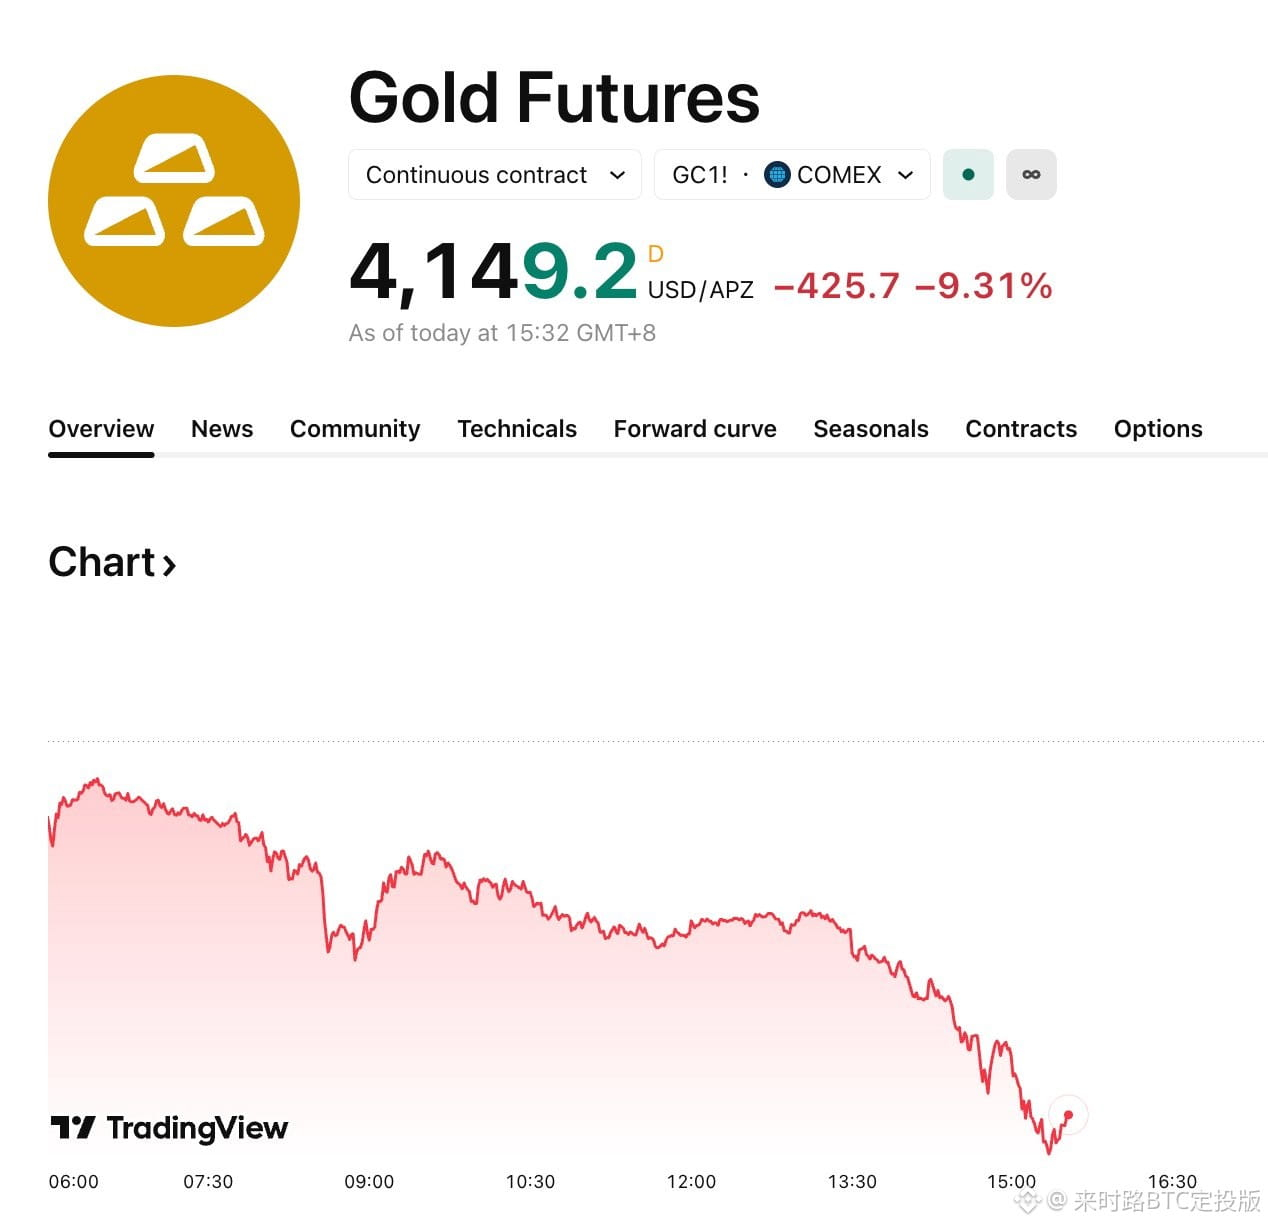The height and width of the screenshot is (1226, 1268).
Task: Expand the GC1! COMEX symbol dropdown
Action: (x=792, y=175)
